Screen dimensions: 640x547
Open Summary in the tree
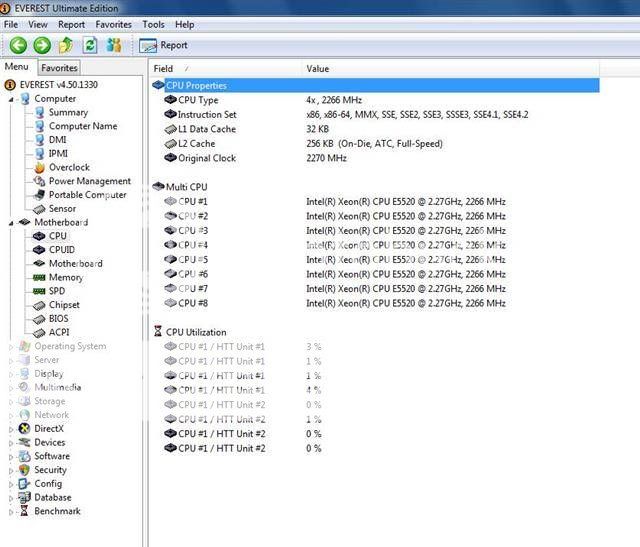click(68, 112)
